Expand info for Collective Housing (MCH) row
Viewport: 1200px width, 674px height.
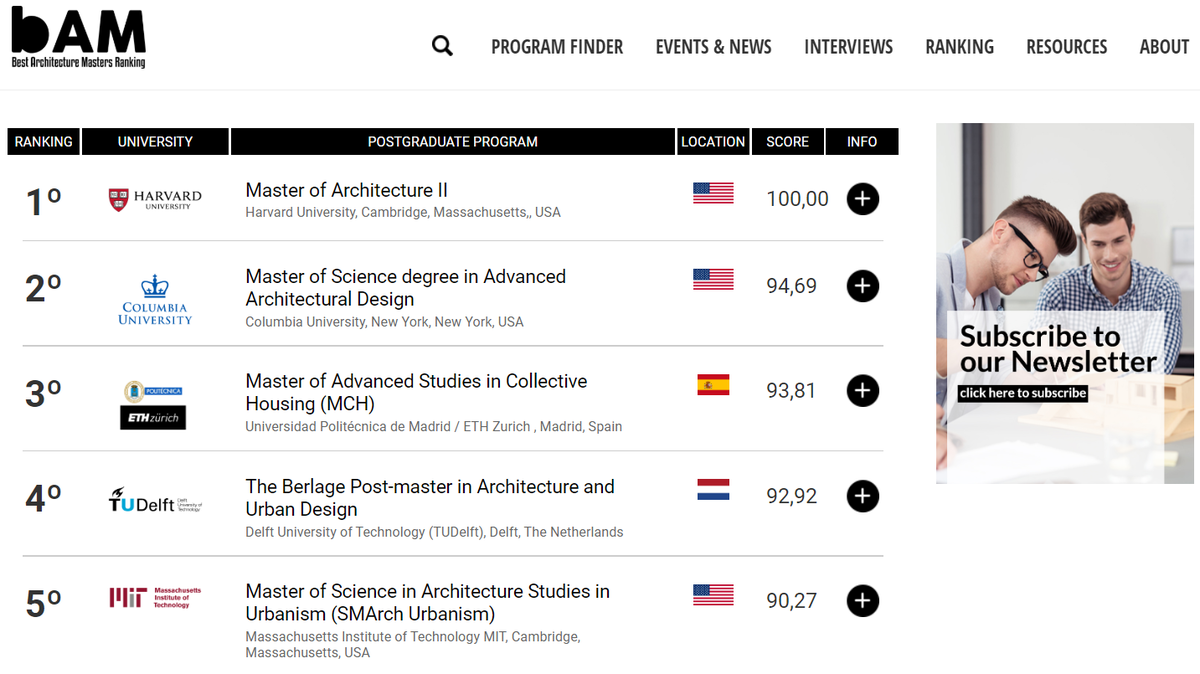coord(863,391)
